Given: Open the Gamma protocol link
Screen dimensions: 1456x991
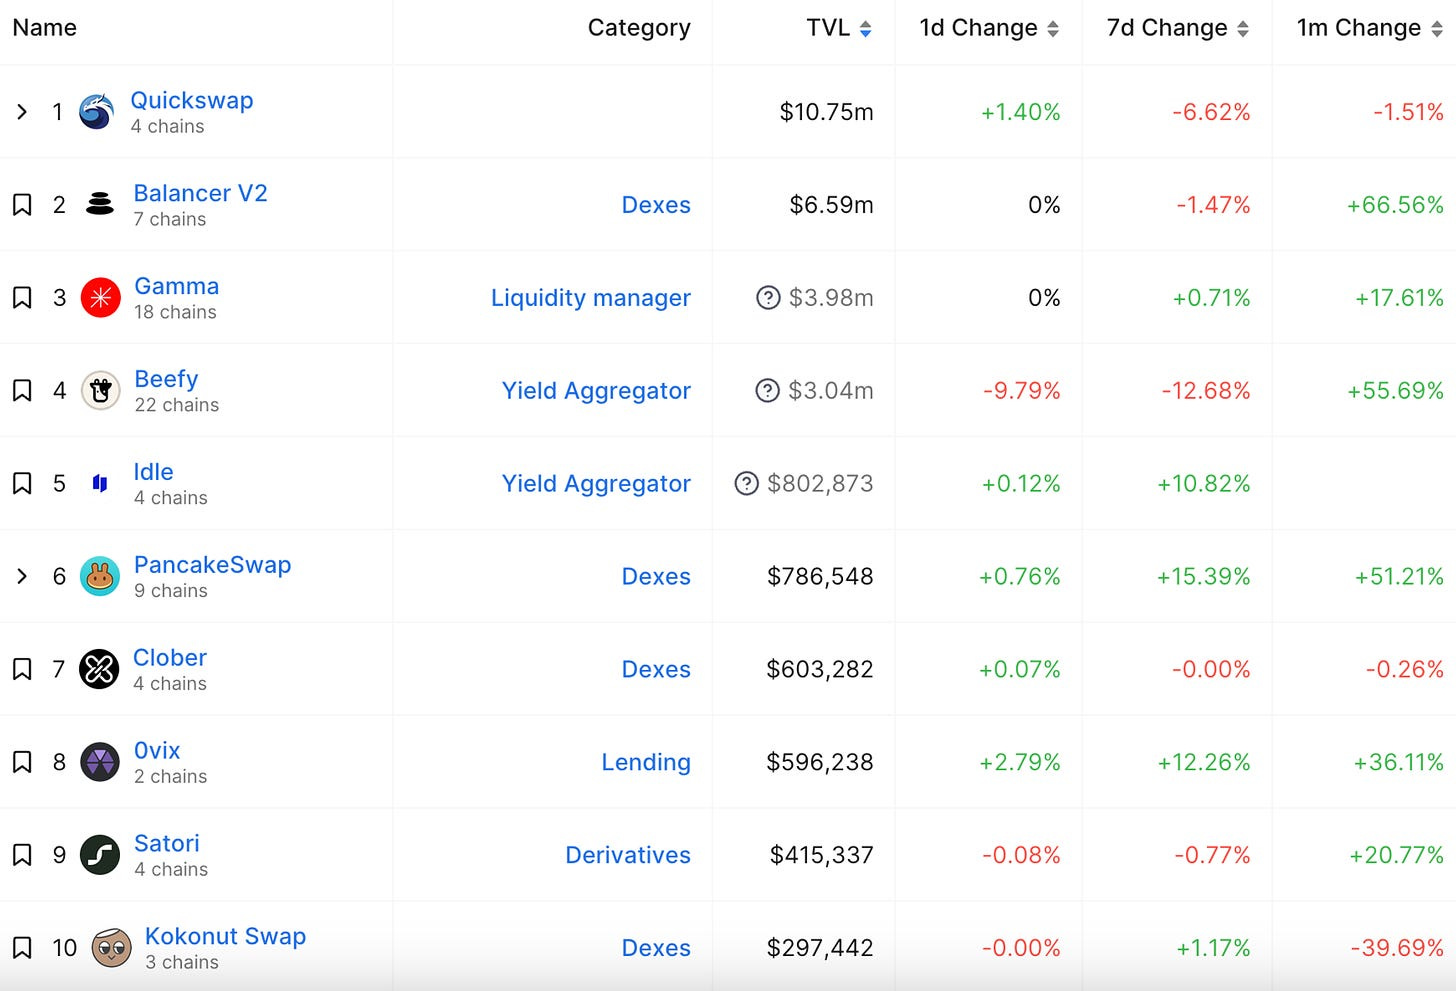Looking at the screenshot, I should click(177, 286).
